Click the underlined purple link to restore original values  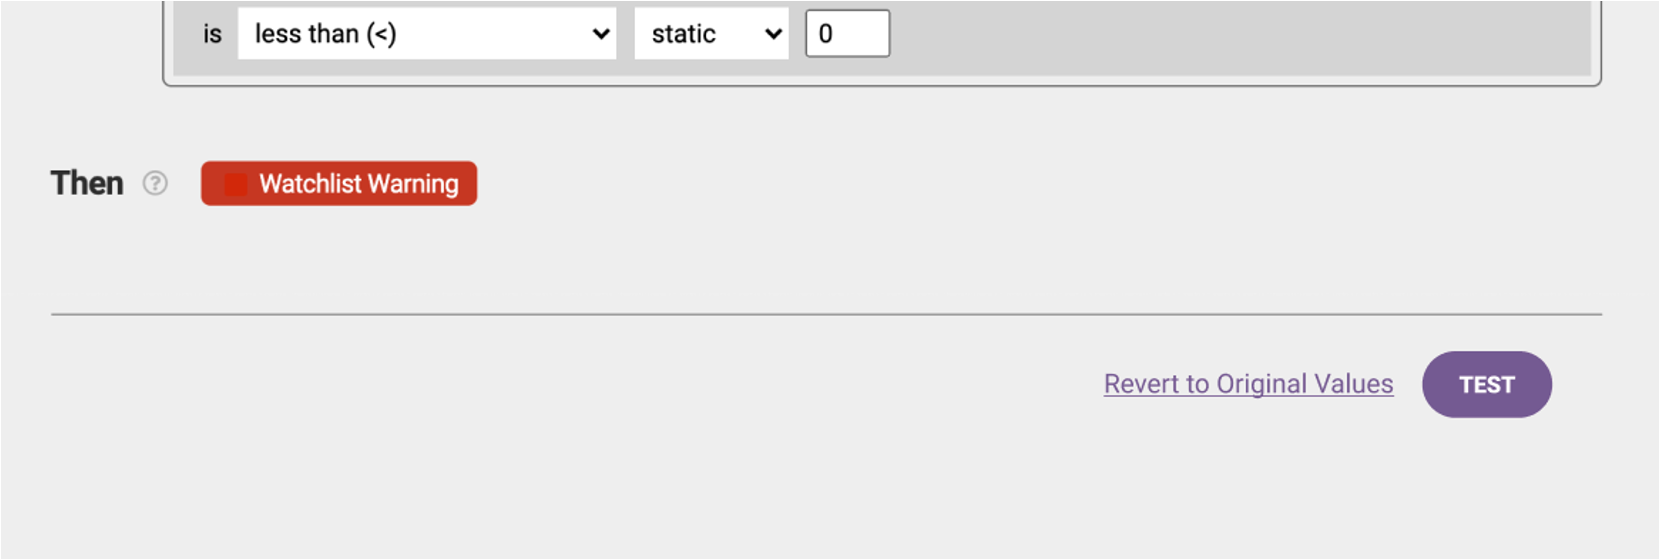(x=1248, y=384)
